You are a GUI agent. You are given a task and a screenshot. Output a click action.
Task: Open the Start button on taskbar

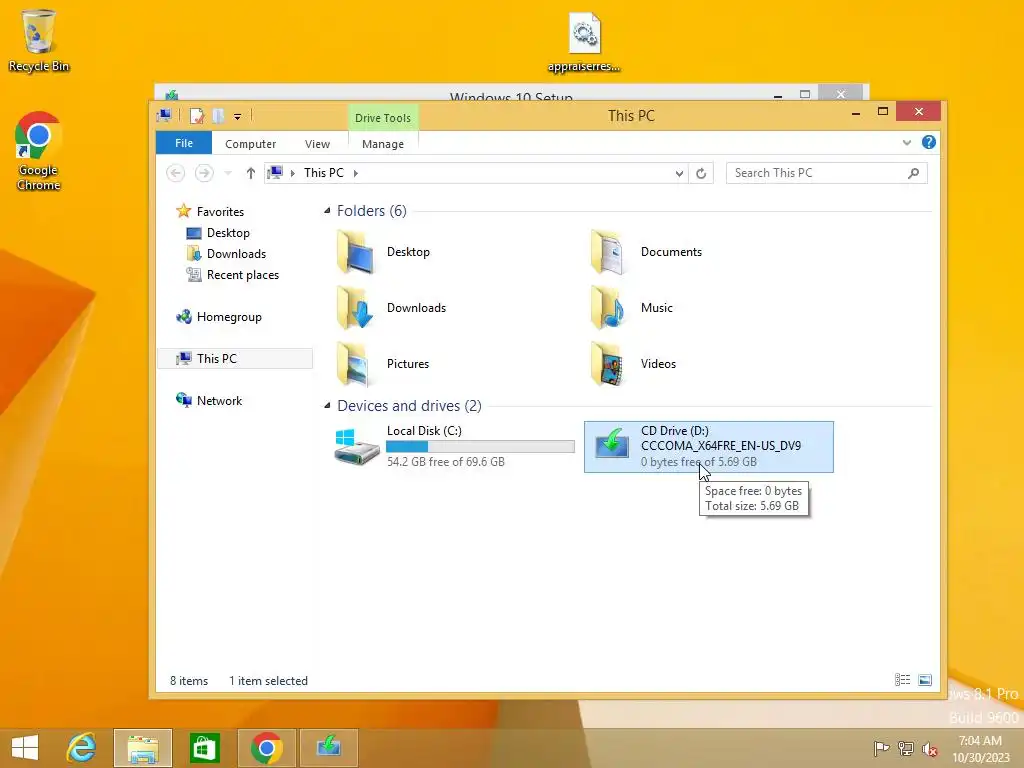[25, 748]
